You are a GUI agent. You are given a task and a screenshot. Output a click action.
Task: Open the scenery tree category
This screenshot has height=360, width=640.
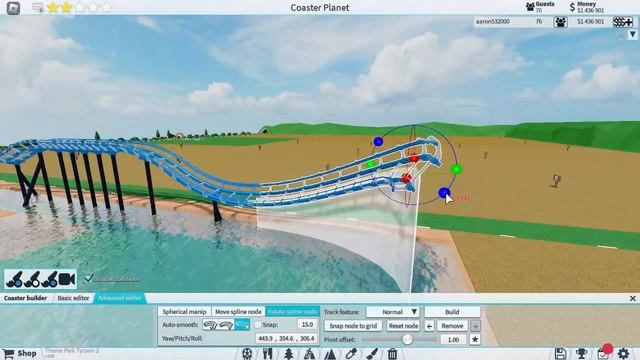[x=289, y=353]
